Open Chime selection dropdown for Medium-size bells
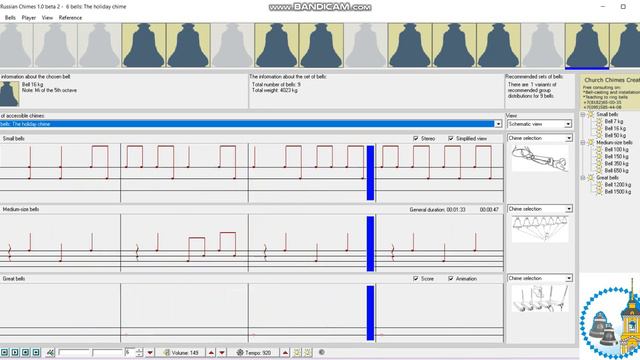Viewport: 640px width, 360px height. coord(569,209)
